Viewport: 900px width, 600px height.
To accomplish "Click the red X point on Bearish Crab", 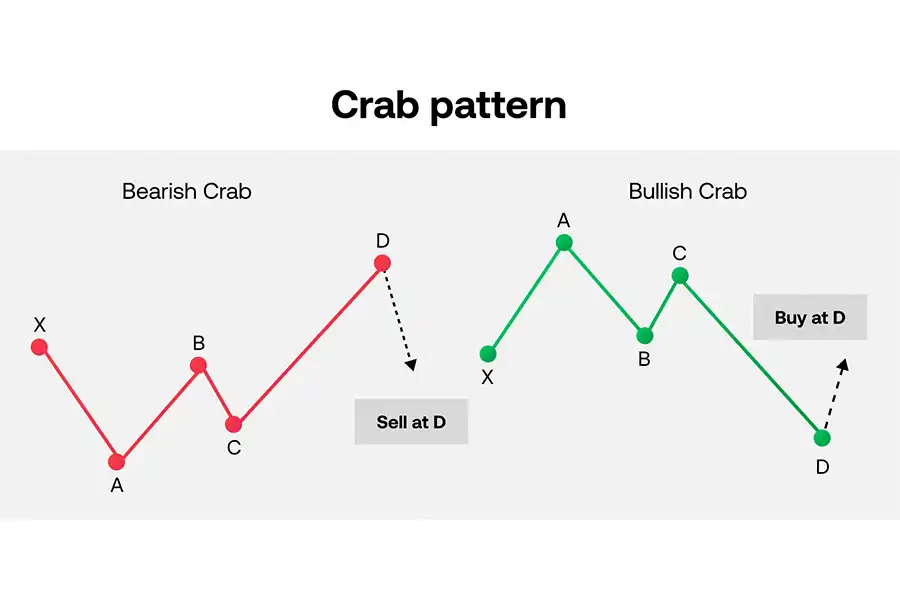I will [39, 347].
